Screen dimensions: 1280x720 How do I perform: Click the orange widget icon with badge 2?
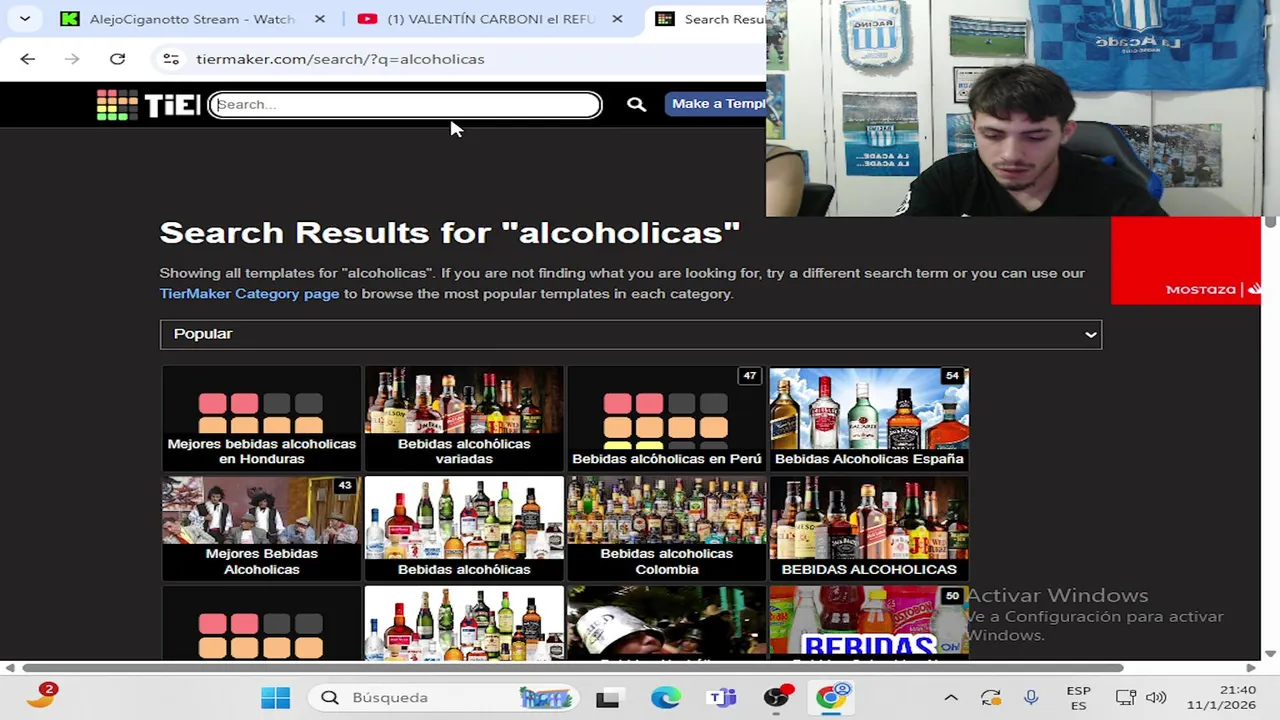click(x=41, y=695)
